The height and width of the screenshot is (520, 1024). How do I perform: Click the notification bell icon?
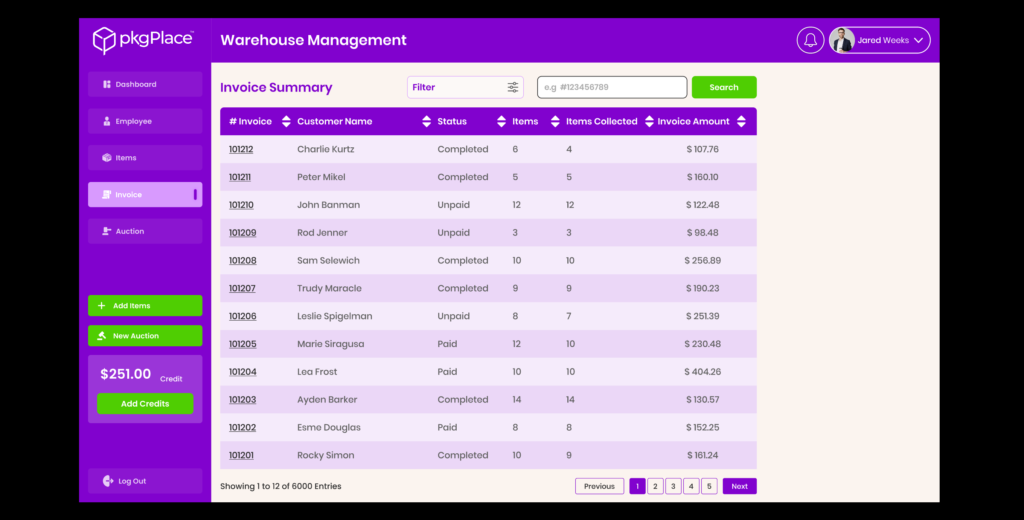[x=810, y=40]
